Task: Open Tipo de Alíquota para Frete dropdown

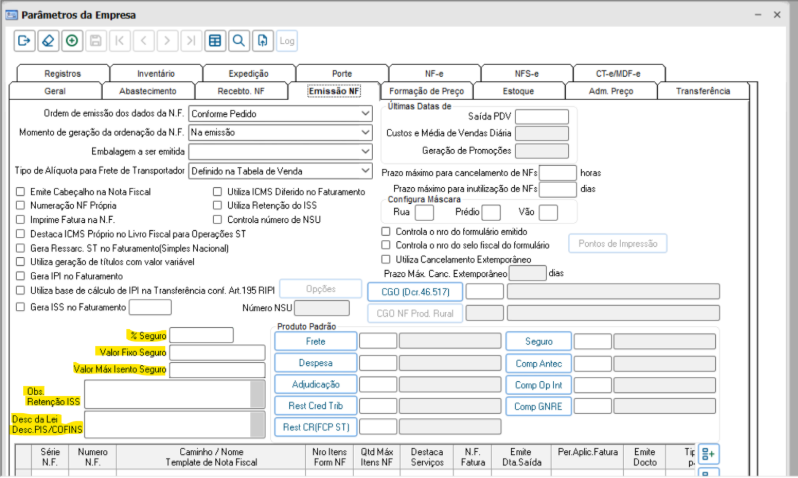Action: pyautogui.click(x=365, y=171)
